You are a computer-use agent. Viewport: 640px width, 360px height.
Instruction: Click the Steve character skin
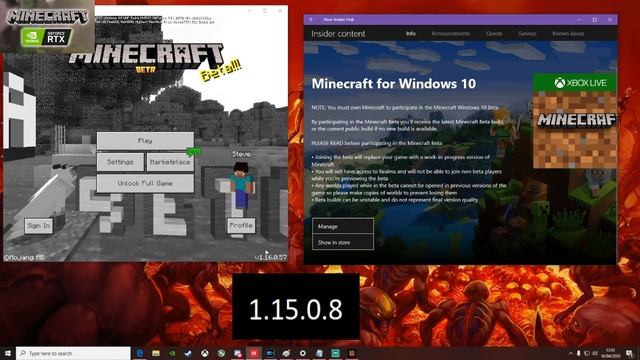[242, 186]
